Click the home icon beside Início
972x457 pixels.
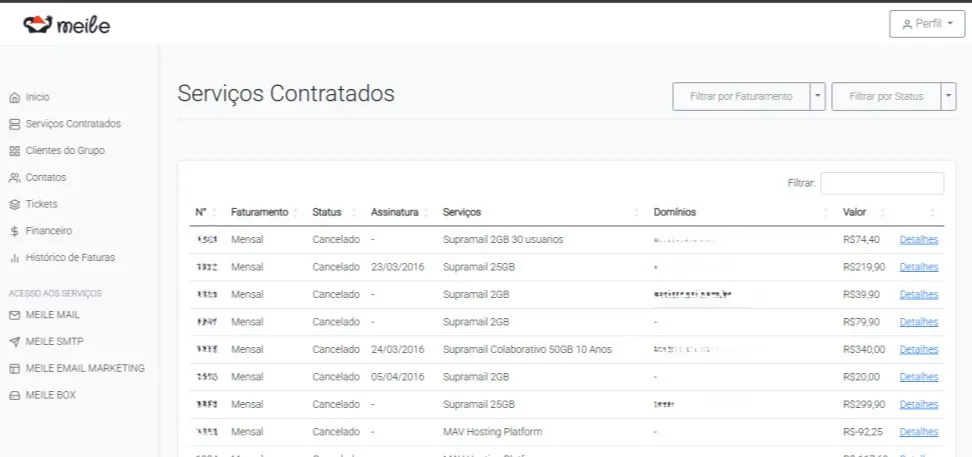coord(15,97)
